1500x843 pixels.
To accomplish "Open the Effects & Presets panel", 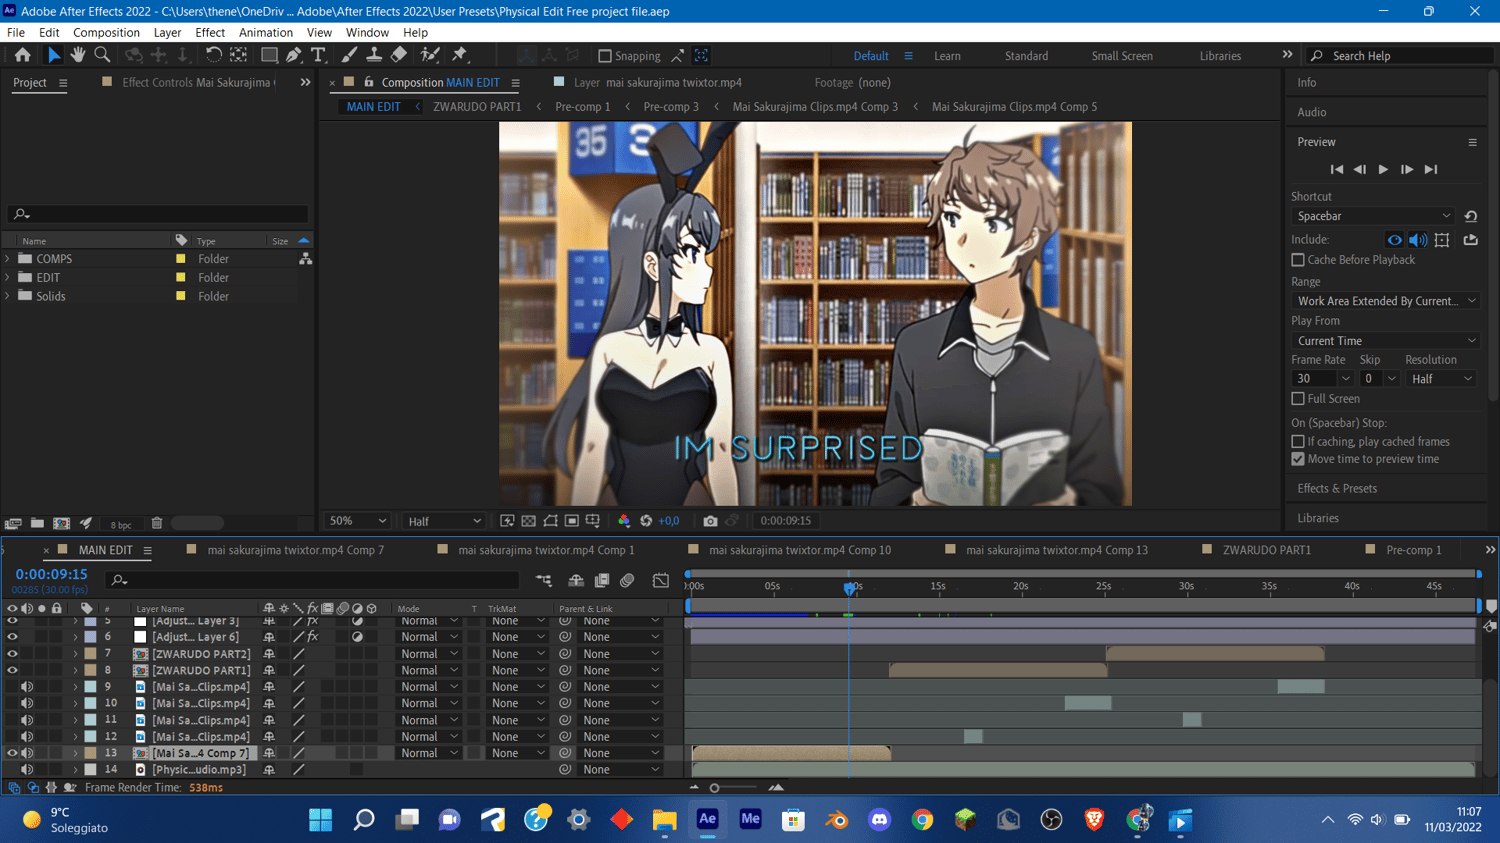I will (x=1337, y=489).
